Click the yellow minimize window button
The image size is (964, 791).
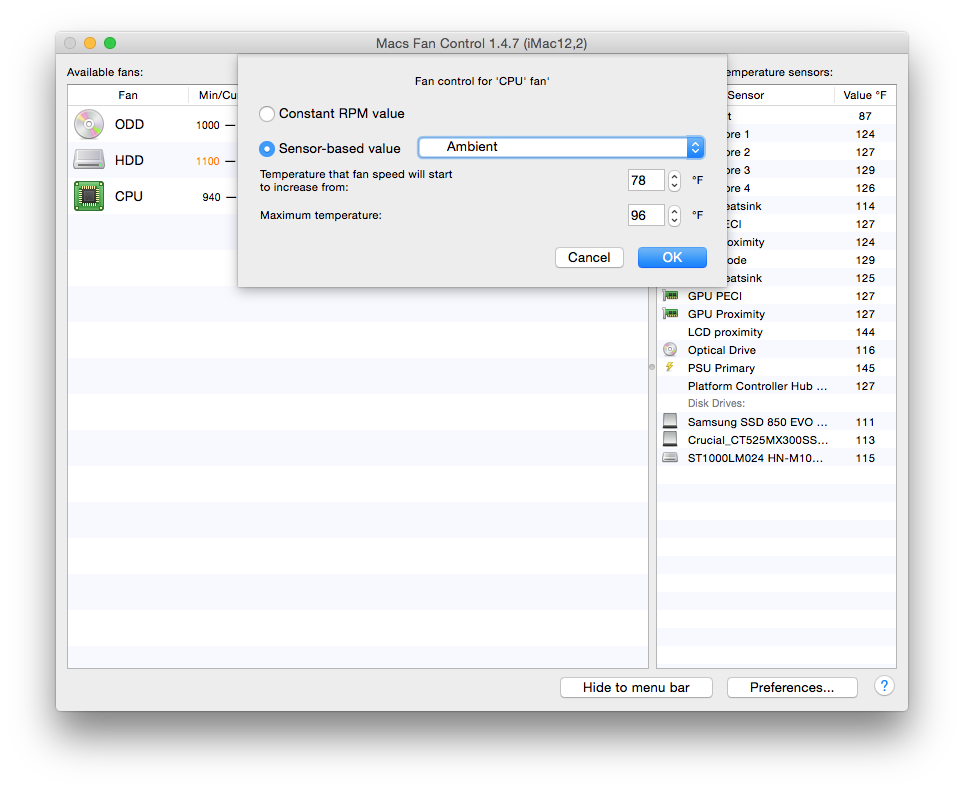tap(90, 42)
